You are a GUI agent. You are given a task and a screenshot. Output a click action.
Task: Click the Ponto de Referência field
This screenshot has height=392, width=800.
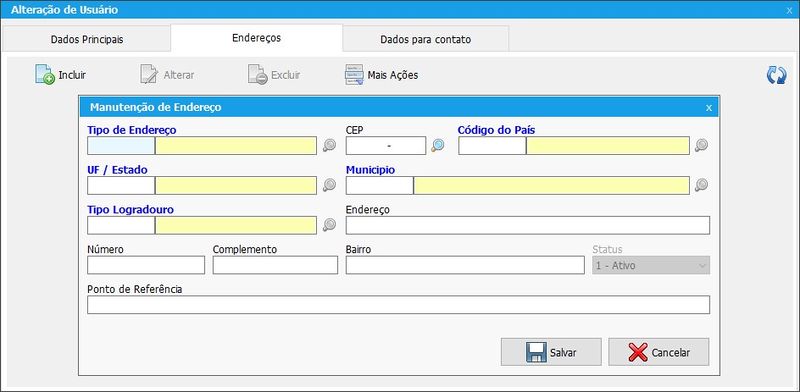398,305
